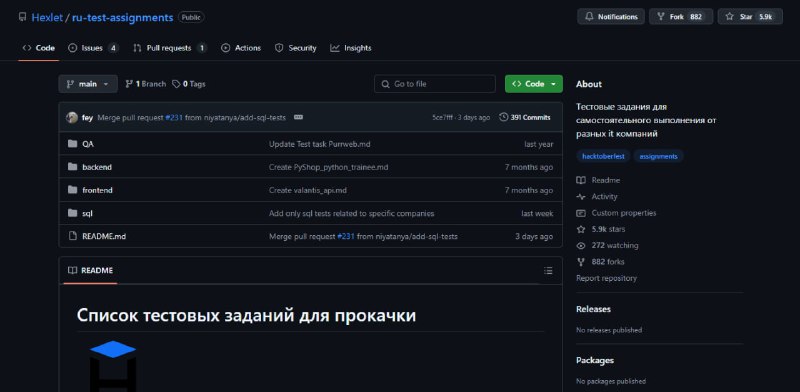Open commit 'Add only sql tests related'
The height and width of the screenshot is (392, 800).
pos(352,213)
